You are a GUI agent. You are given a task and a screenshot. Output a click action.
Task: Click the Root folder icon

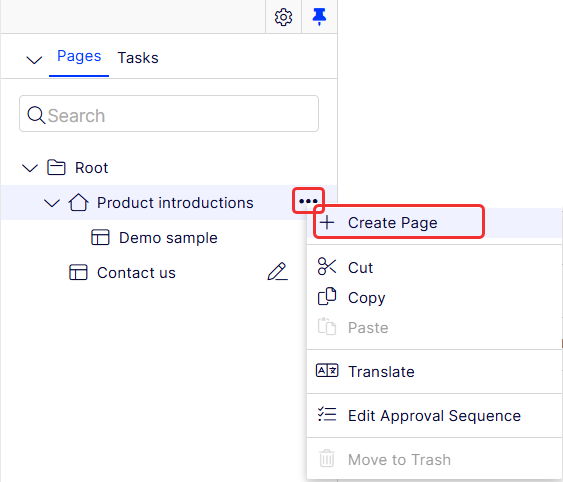pyautogui.click(x=56, y=167)
